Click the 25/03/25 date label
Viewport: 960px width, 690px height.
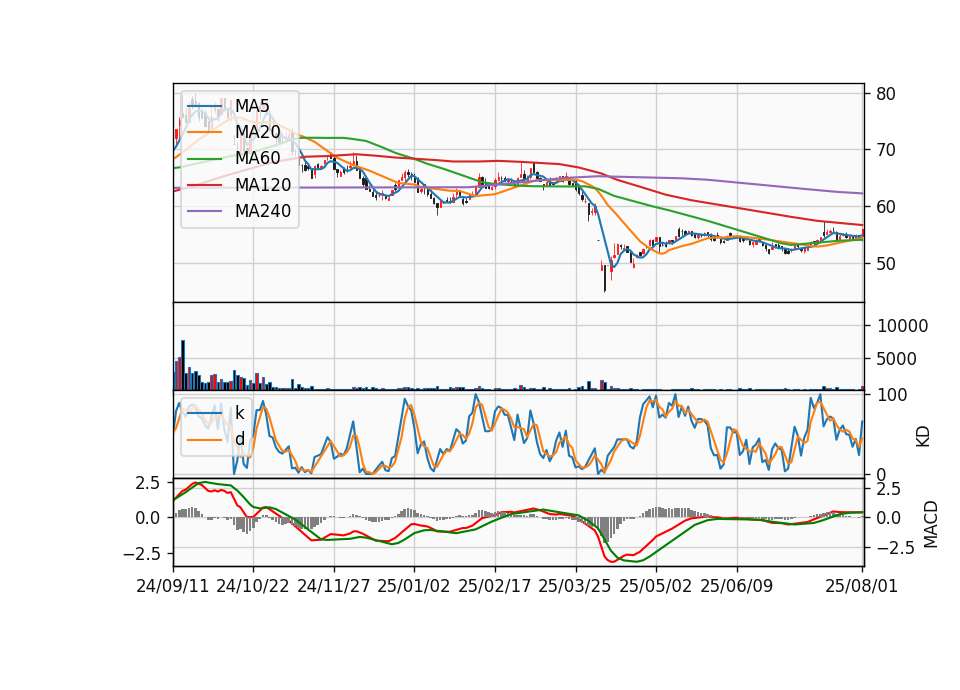tap(575, 587)
